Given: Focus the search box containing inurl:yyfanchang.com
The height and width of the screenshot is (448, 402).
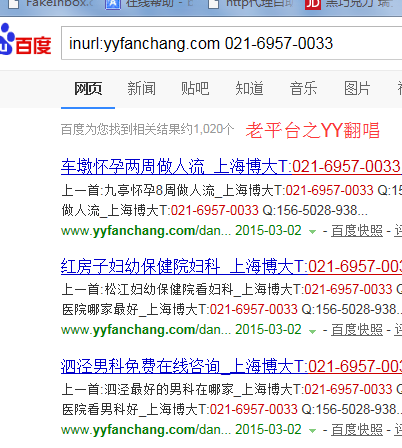Looking at the screenshot, I should (231, 44).
